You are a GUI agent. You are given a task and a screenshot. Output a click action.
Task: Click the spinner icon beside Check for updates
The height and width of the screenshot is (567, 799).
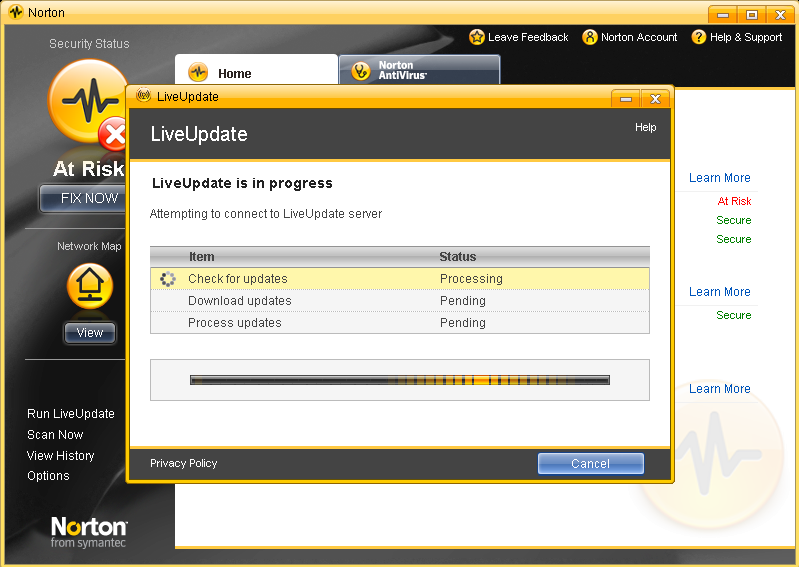click(168, 279)
